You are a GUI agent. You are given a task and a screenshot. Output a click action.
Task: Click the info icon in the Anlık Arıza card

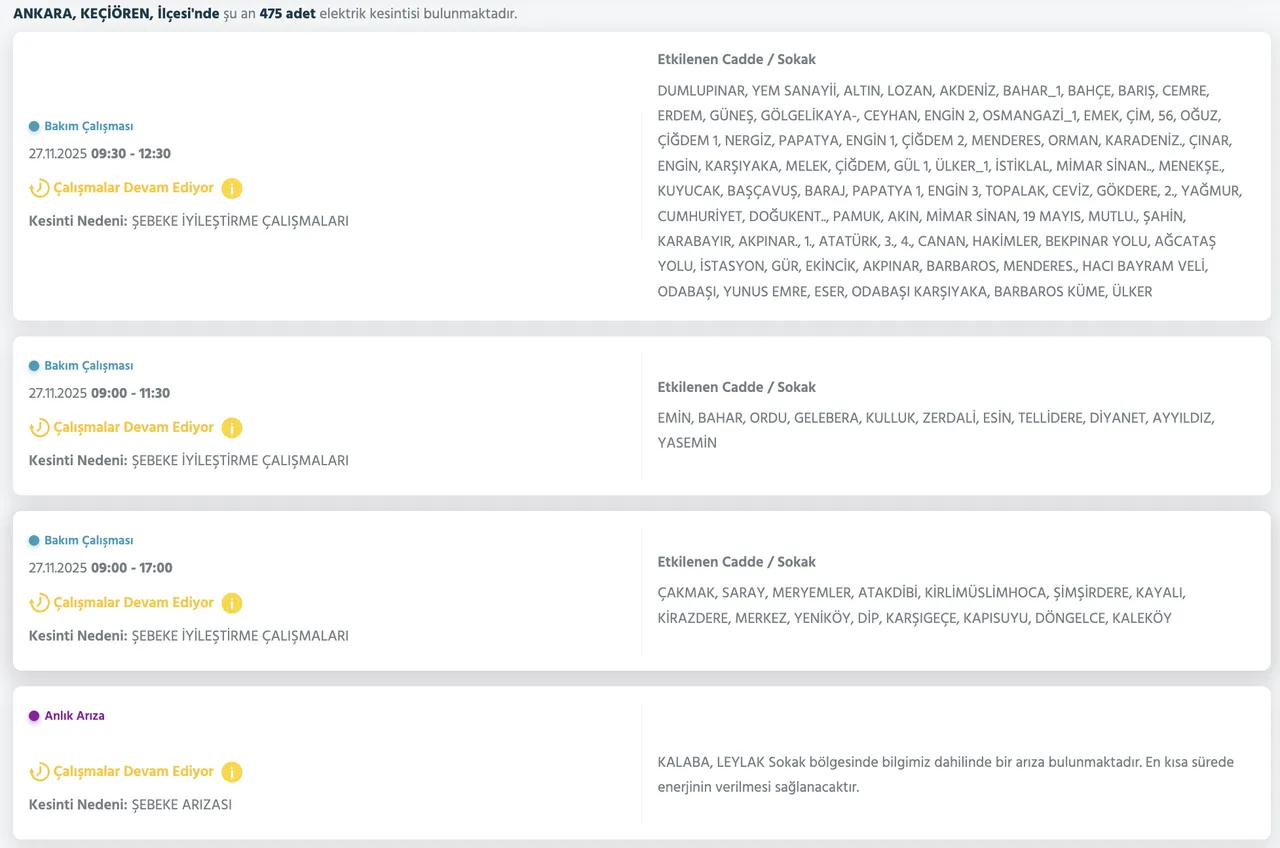click(232, 772)
